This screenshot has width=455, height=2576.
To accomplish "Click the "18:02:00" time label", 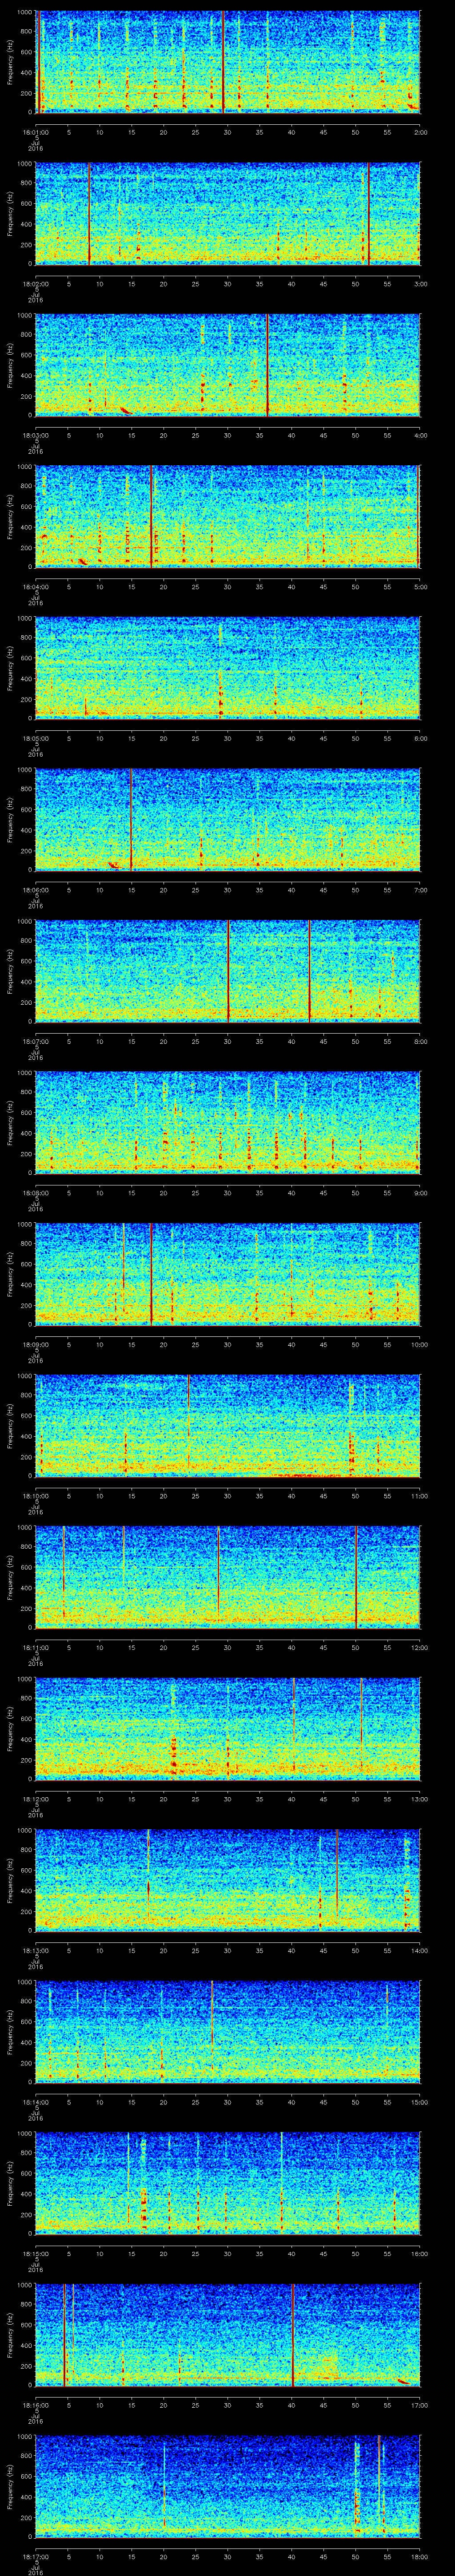I will pos(36,284).
